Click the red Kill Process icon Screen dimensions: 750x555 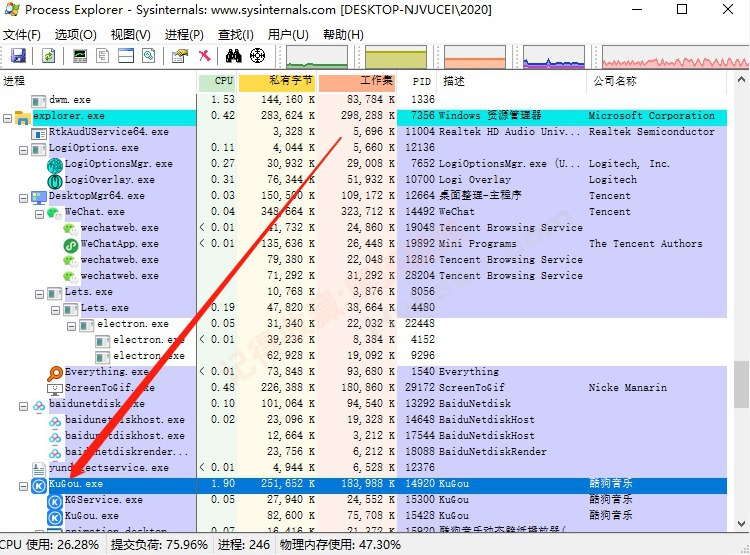tap(204, 56)
